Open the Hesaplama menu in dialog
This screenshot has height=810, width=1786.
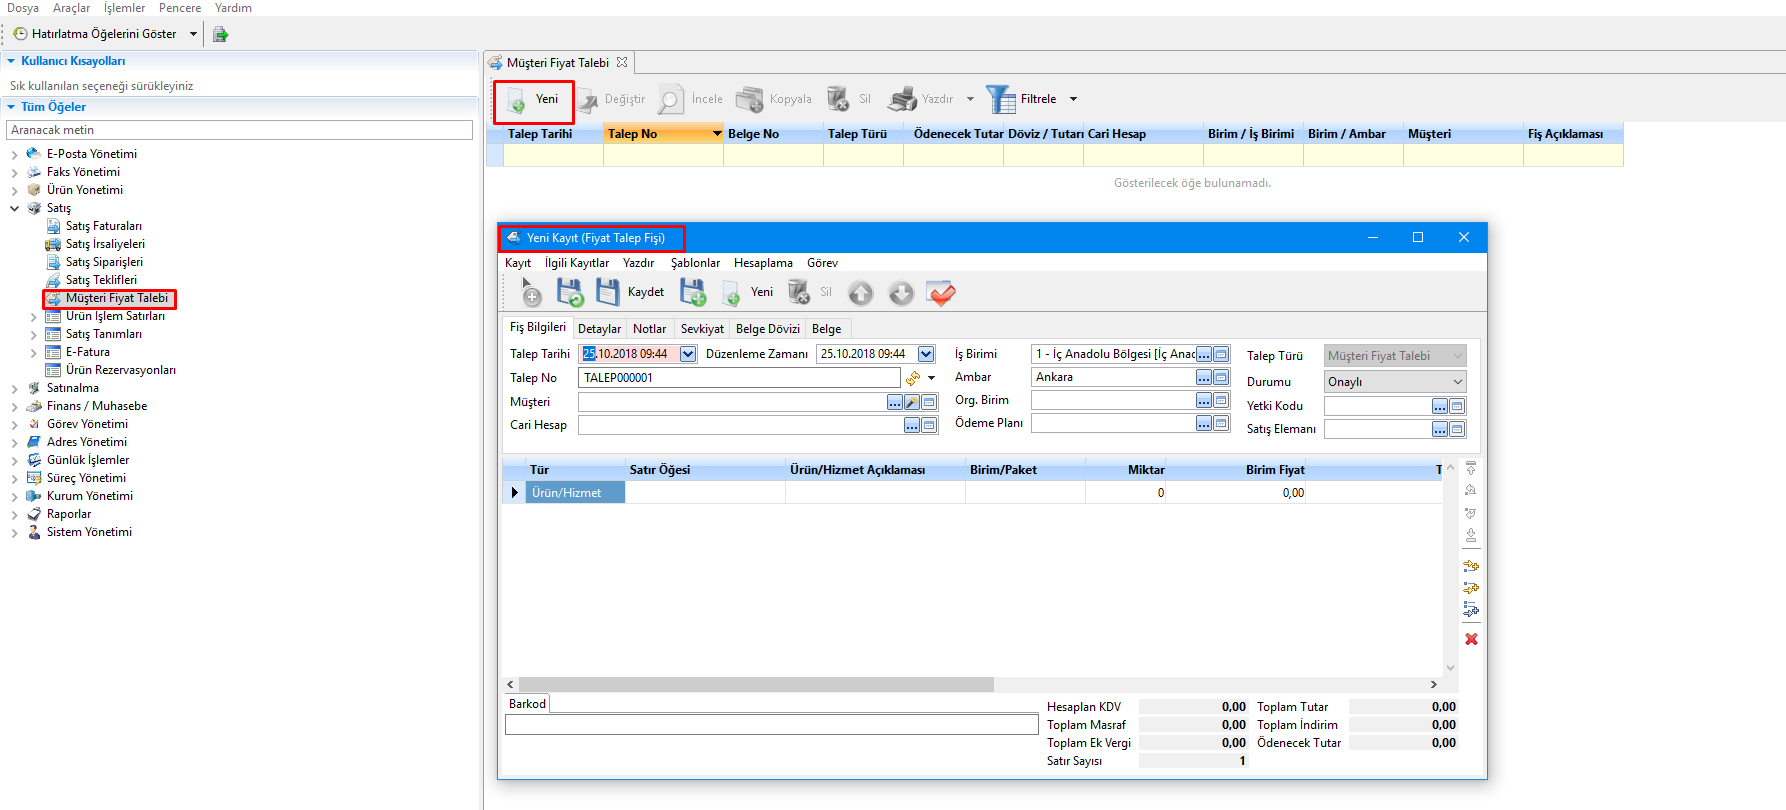pos(762,263)
